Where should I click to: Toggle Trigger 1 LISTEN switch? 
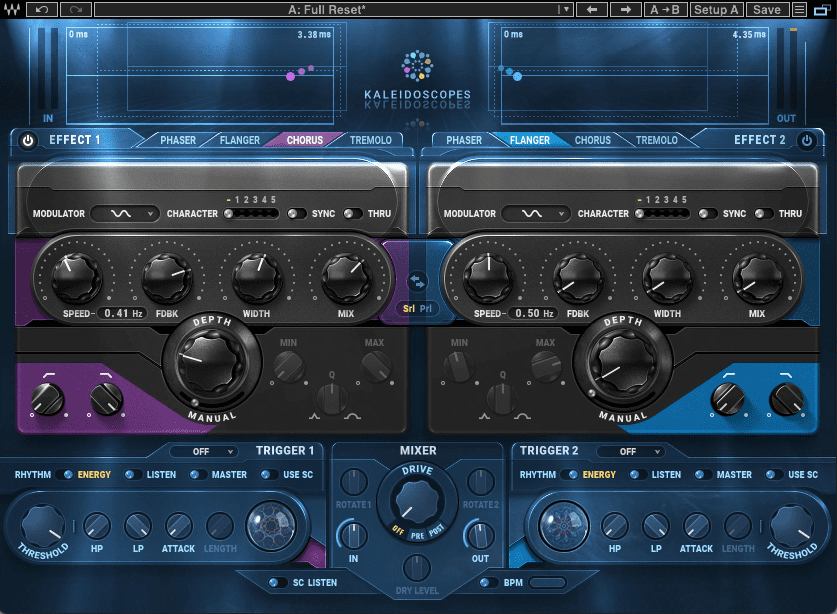[x=133, y=474]
